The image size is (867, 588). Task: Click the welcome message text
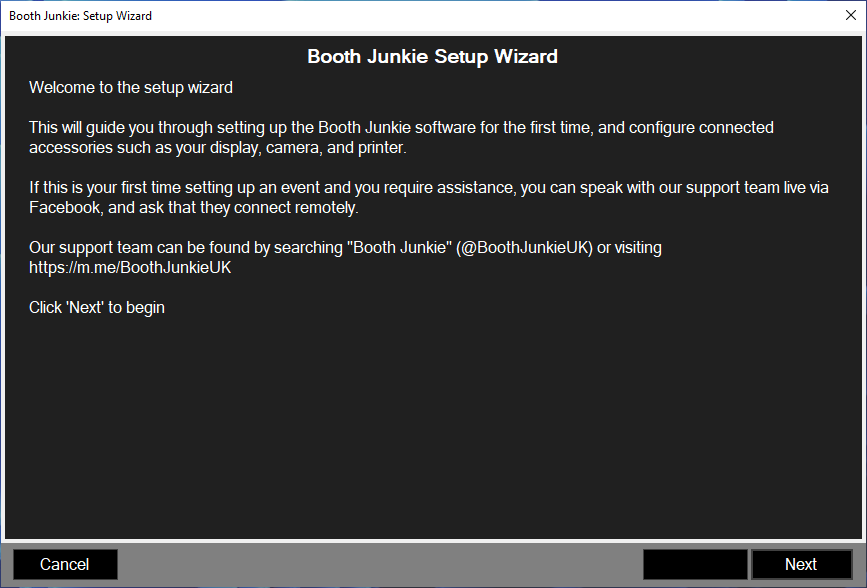pos(130,87)
